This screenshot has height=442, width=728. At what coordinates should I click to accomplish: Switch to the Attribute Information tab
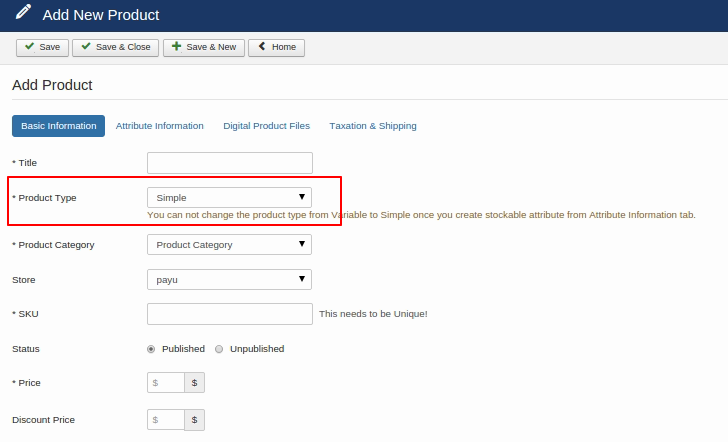click(159, 126)
